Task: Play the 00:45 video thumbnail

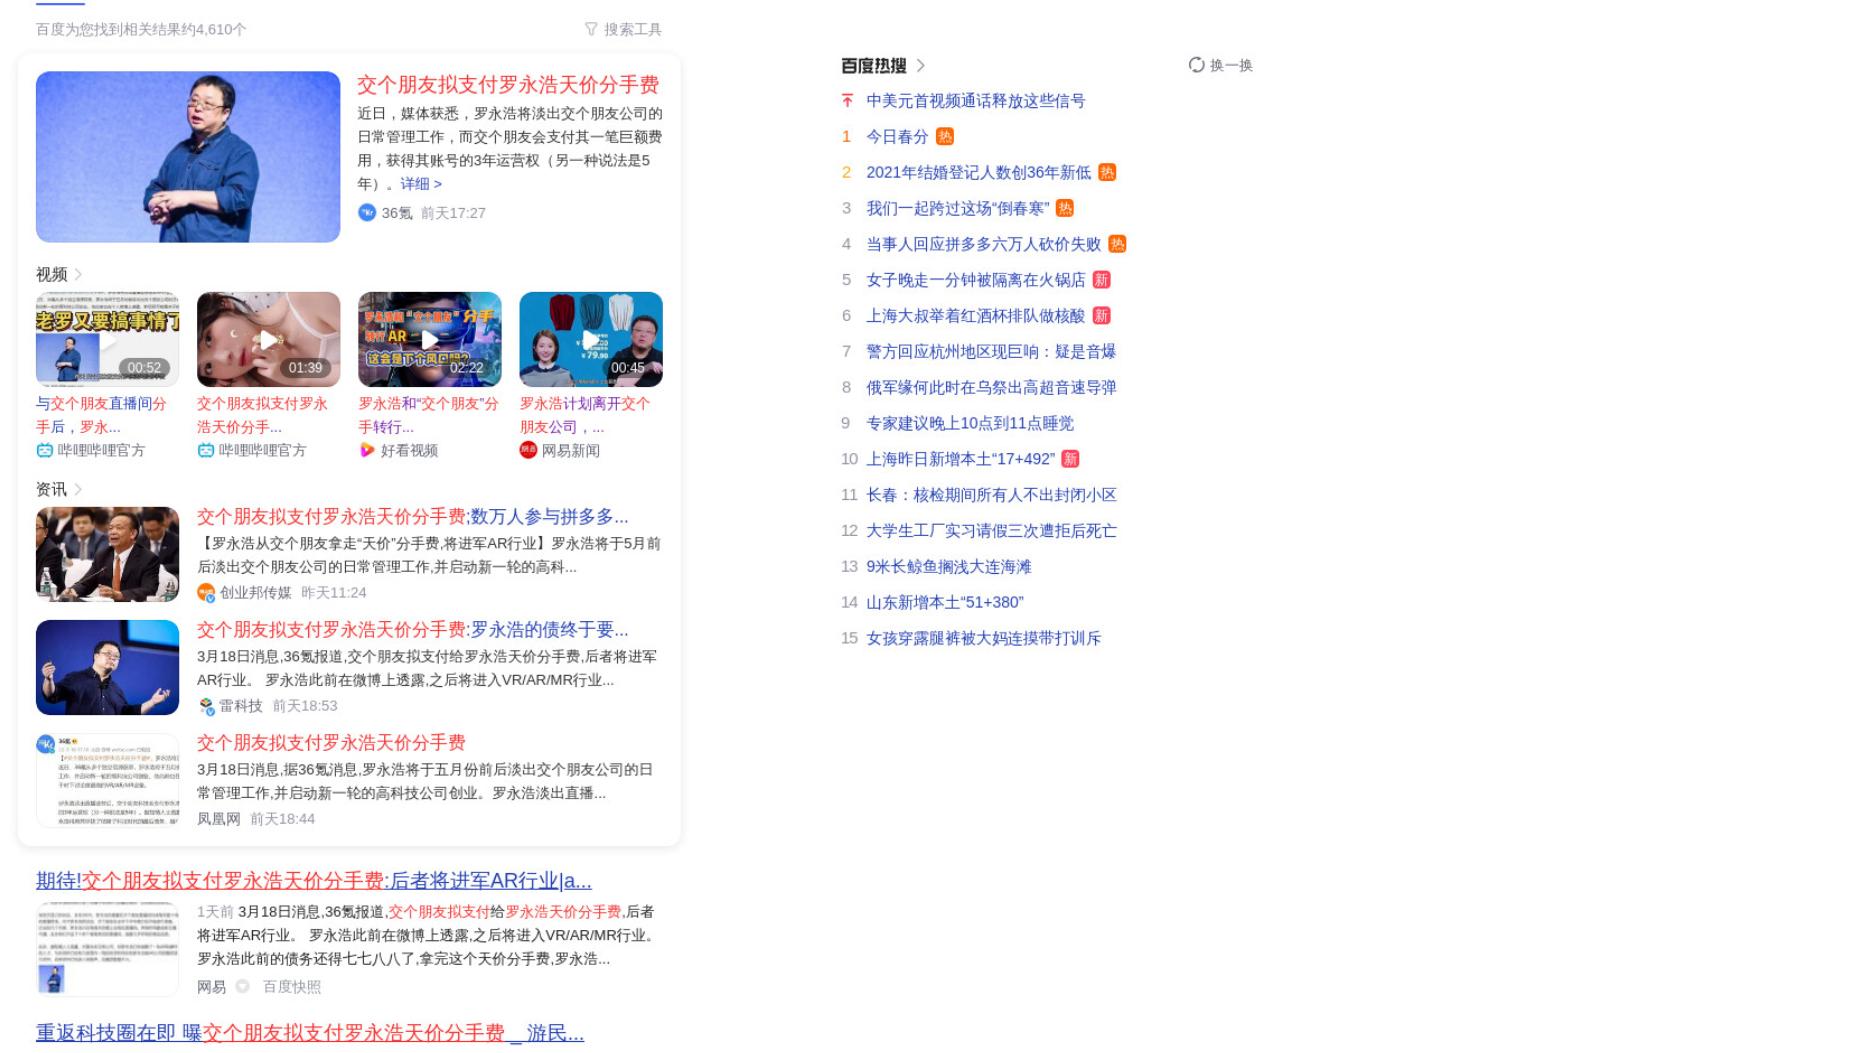Action: (591, 339)
